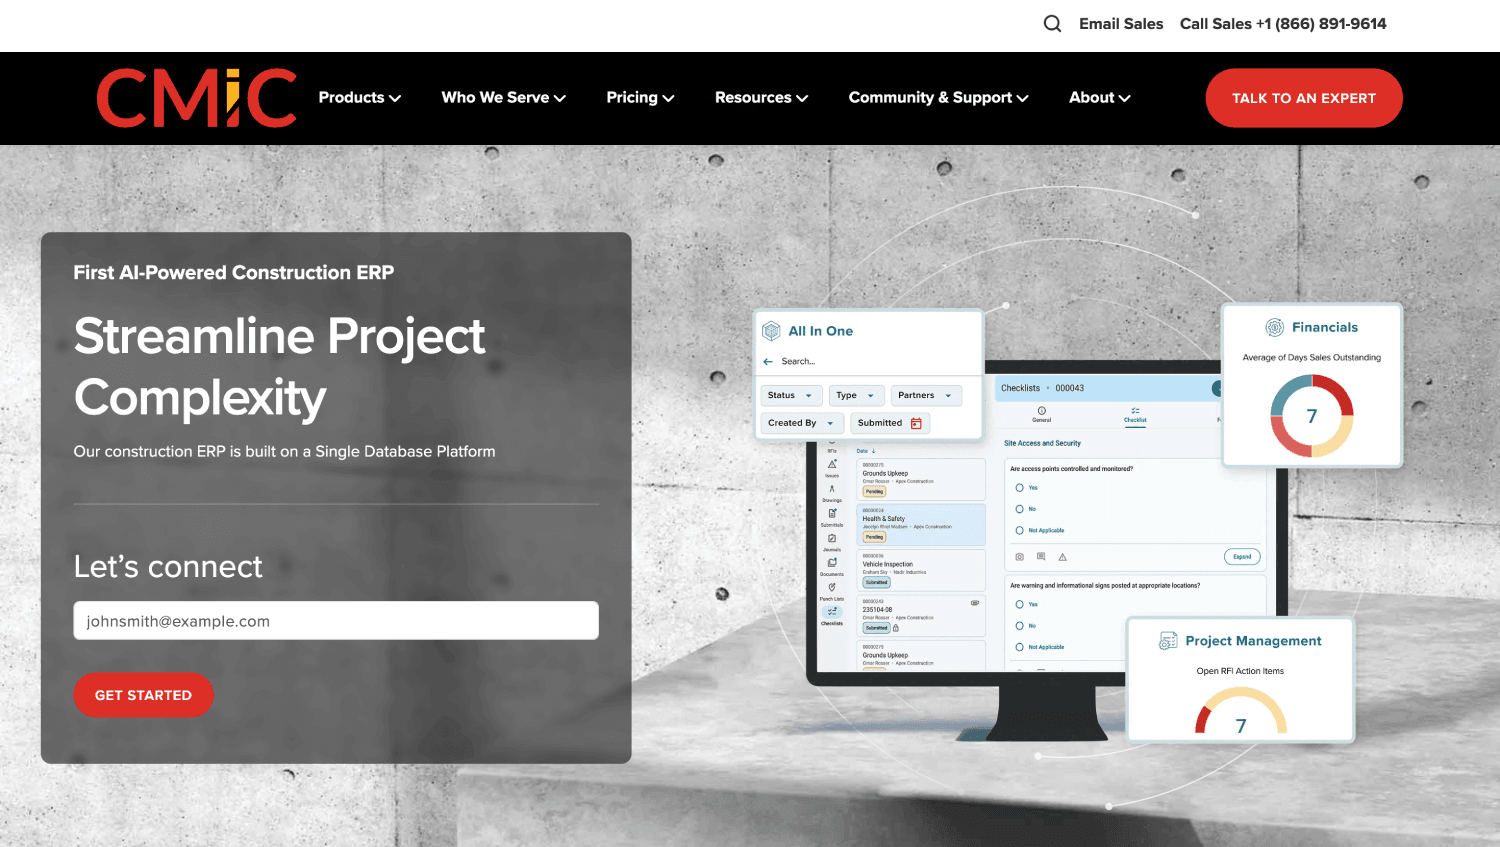Viewport: 1500px width, 847px height.
Task: Click the comment icon under access points question
Action: [1041, 557]
